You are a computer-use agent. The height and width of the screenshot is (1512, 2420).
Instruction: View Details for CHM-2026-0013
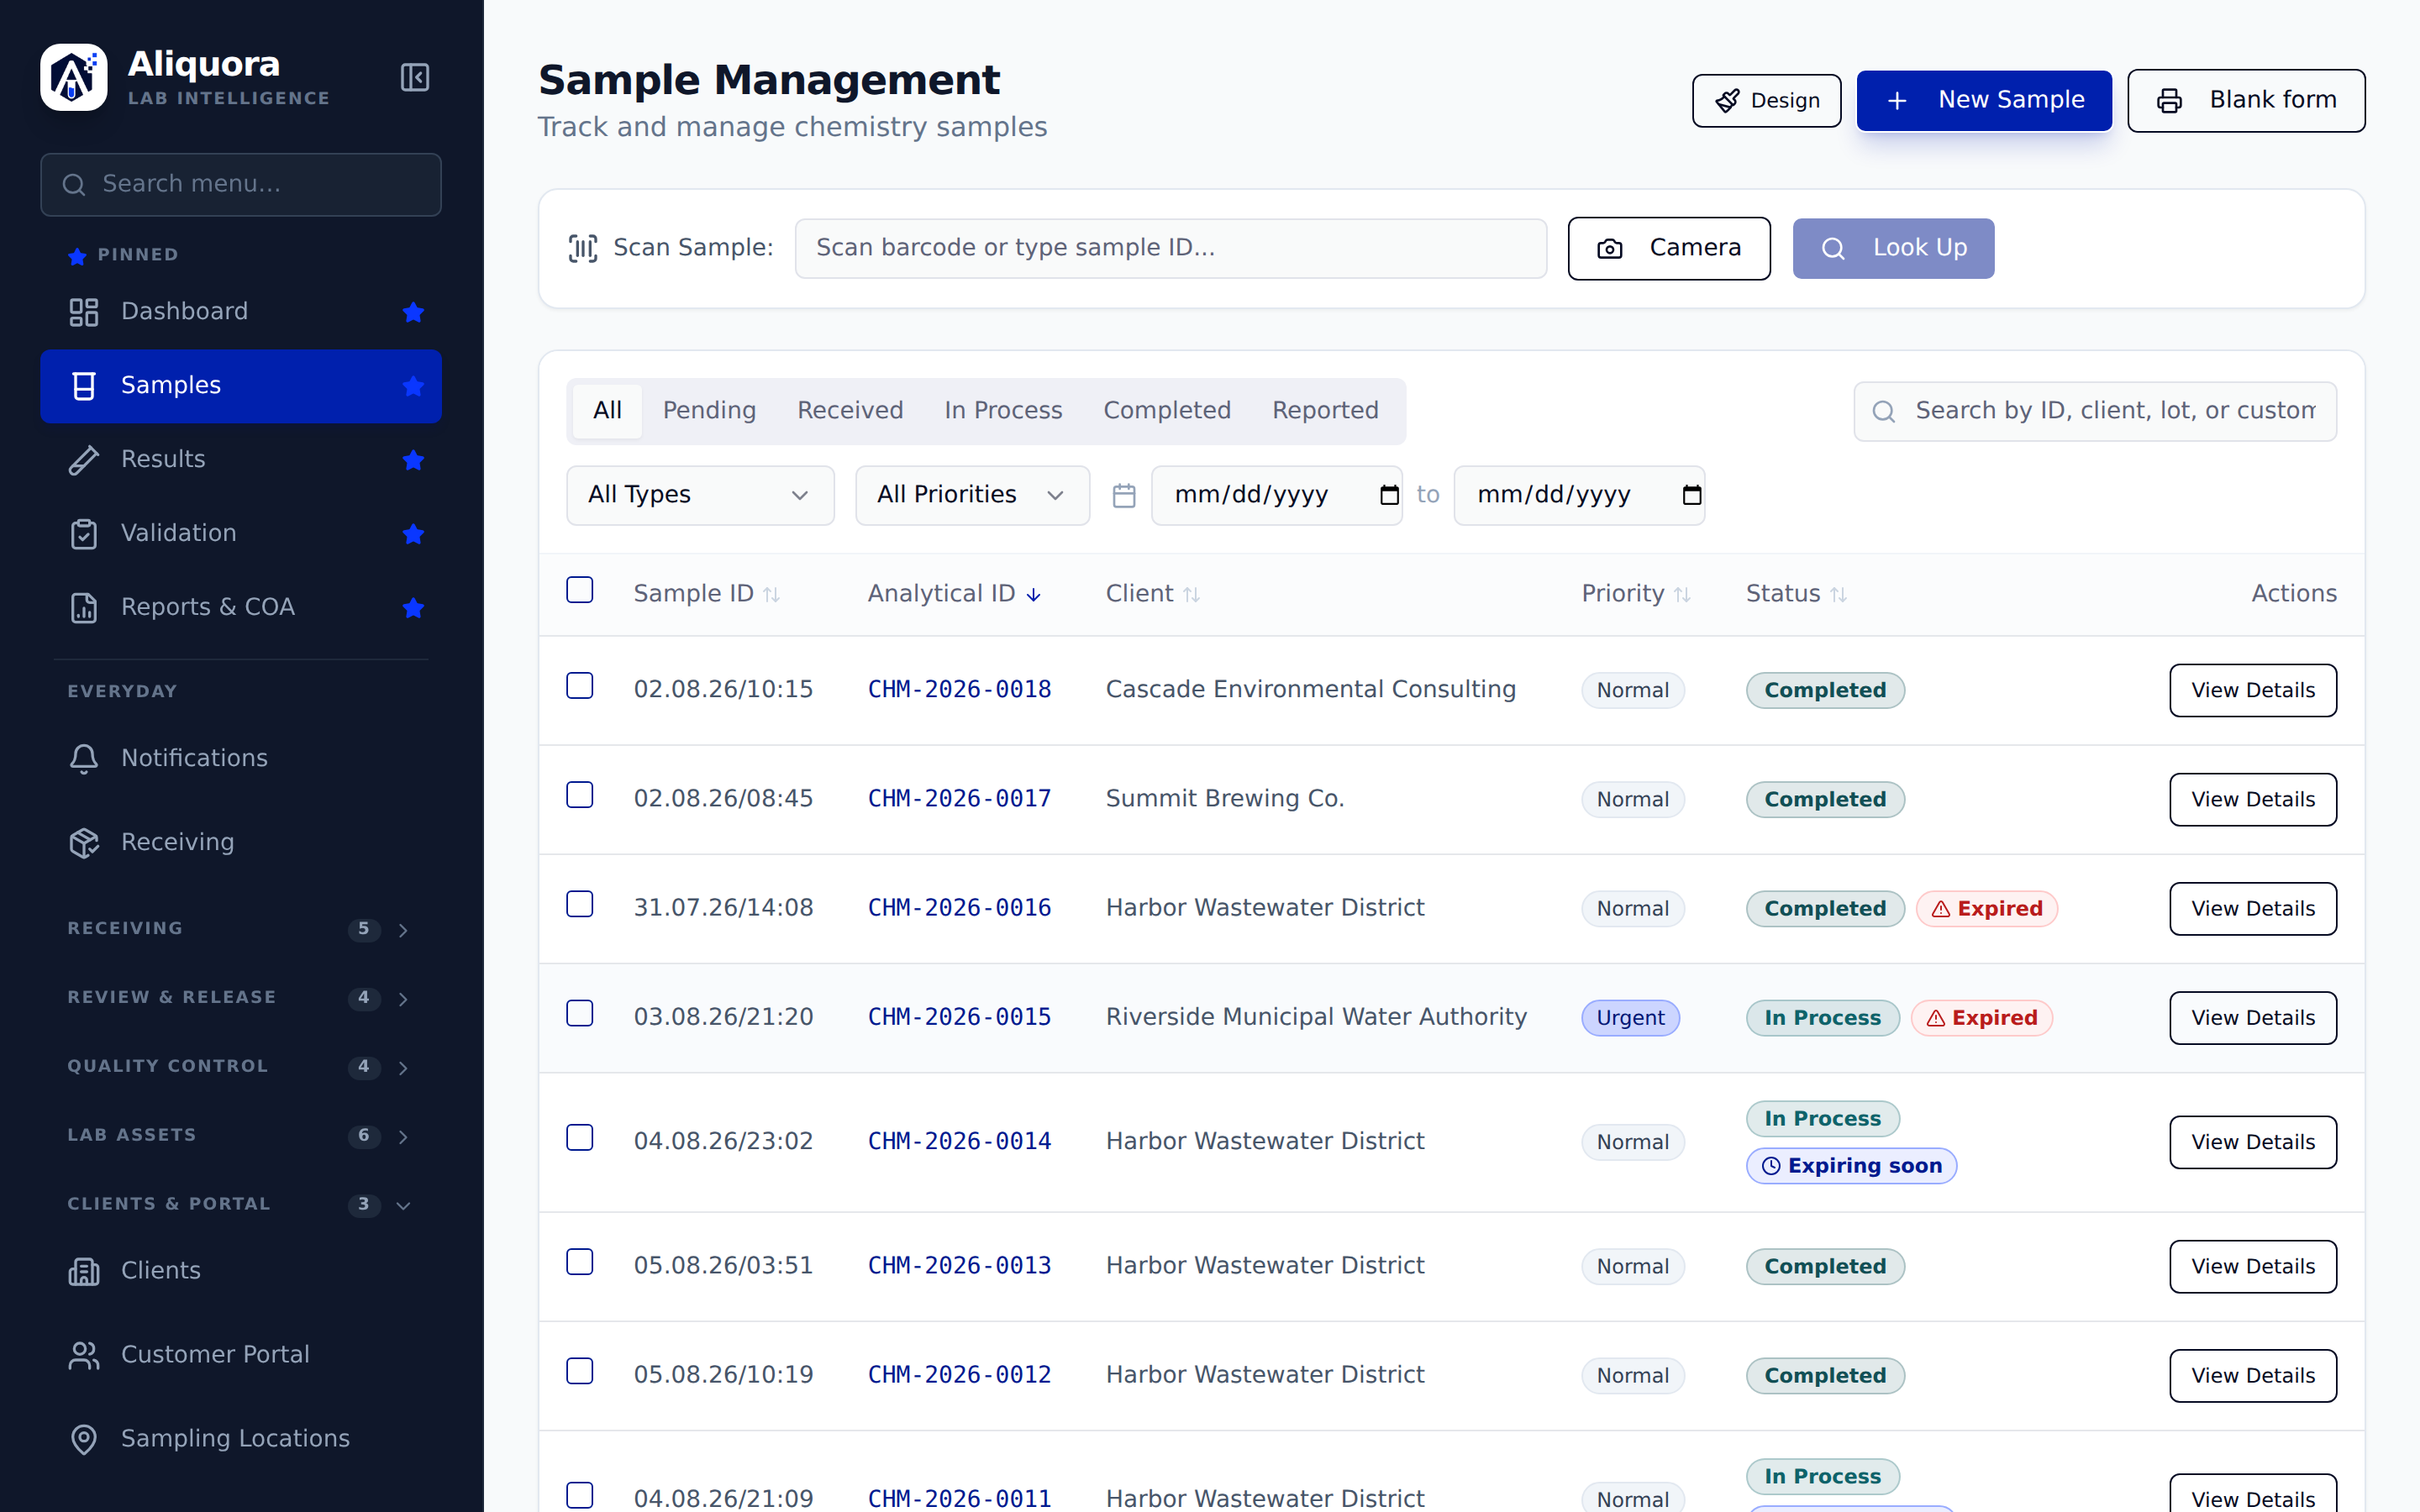pos(2253,1266)
